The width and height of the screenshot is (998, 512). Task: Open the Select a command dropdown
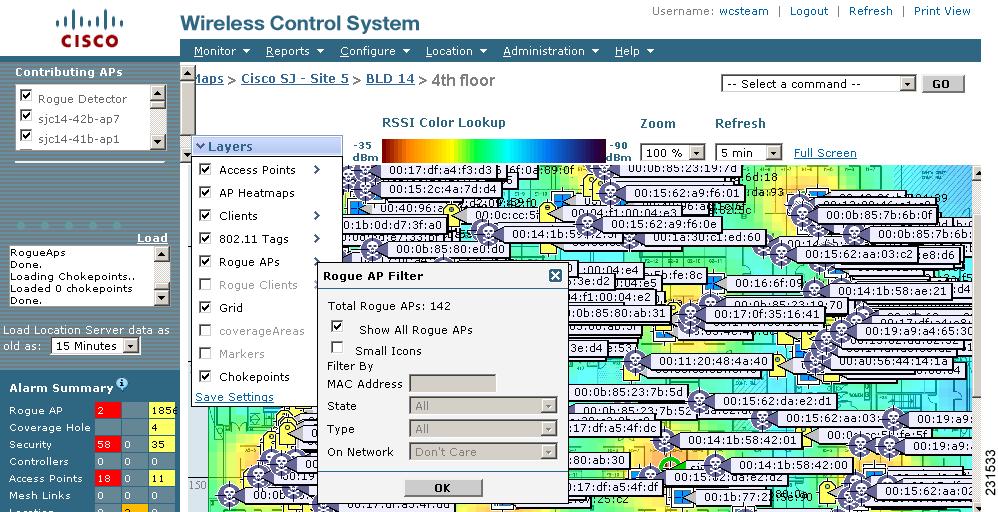(819, 83)
